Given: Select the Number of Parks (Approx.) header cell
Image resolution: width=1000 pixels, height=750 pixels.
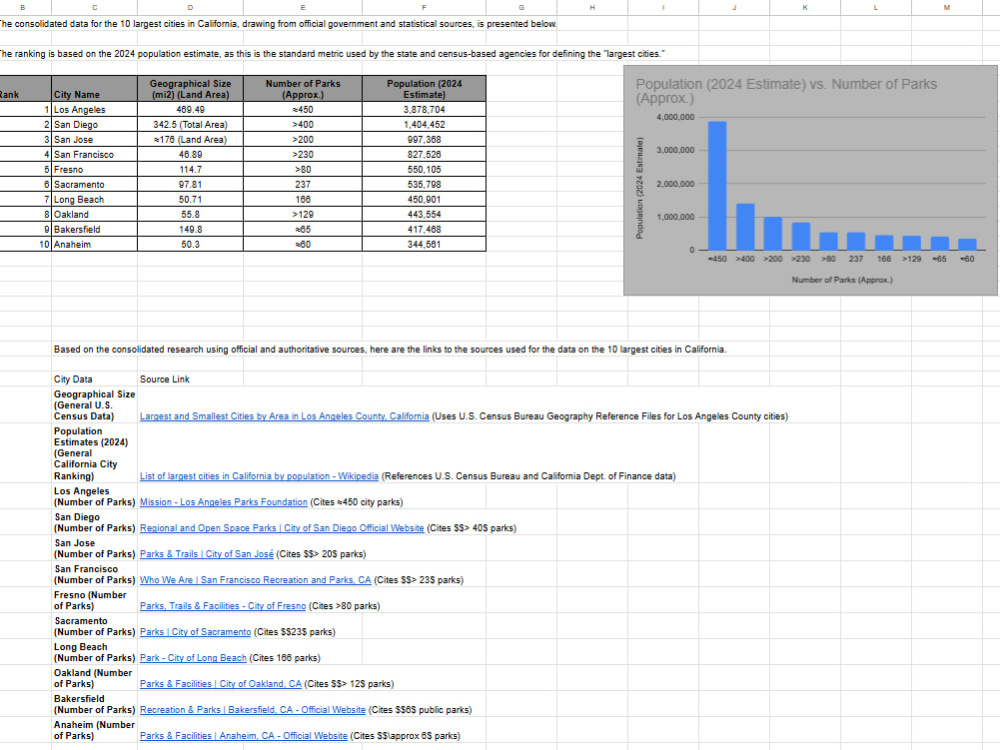Looking at the screenshot, I should 302,89.
